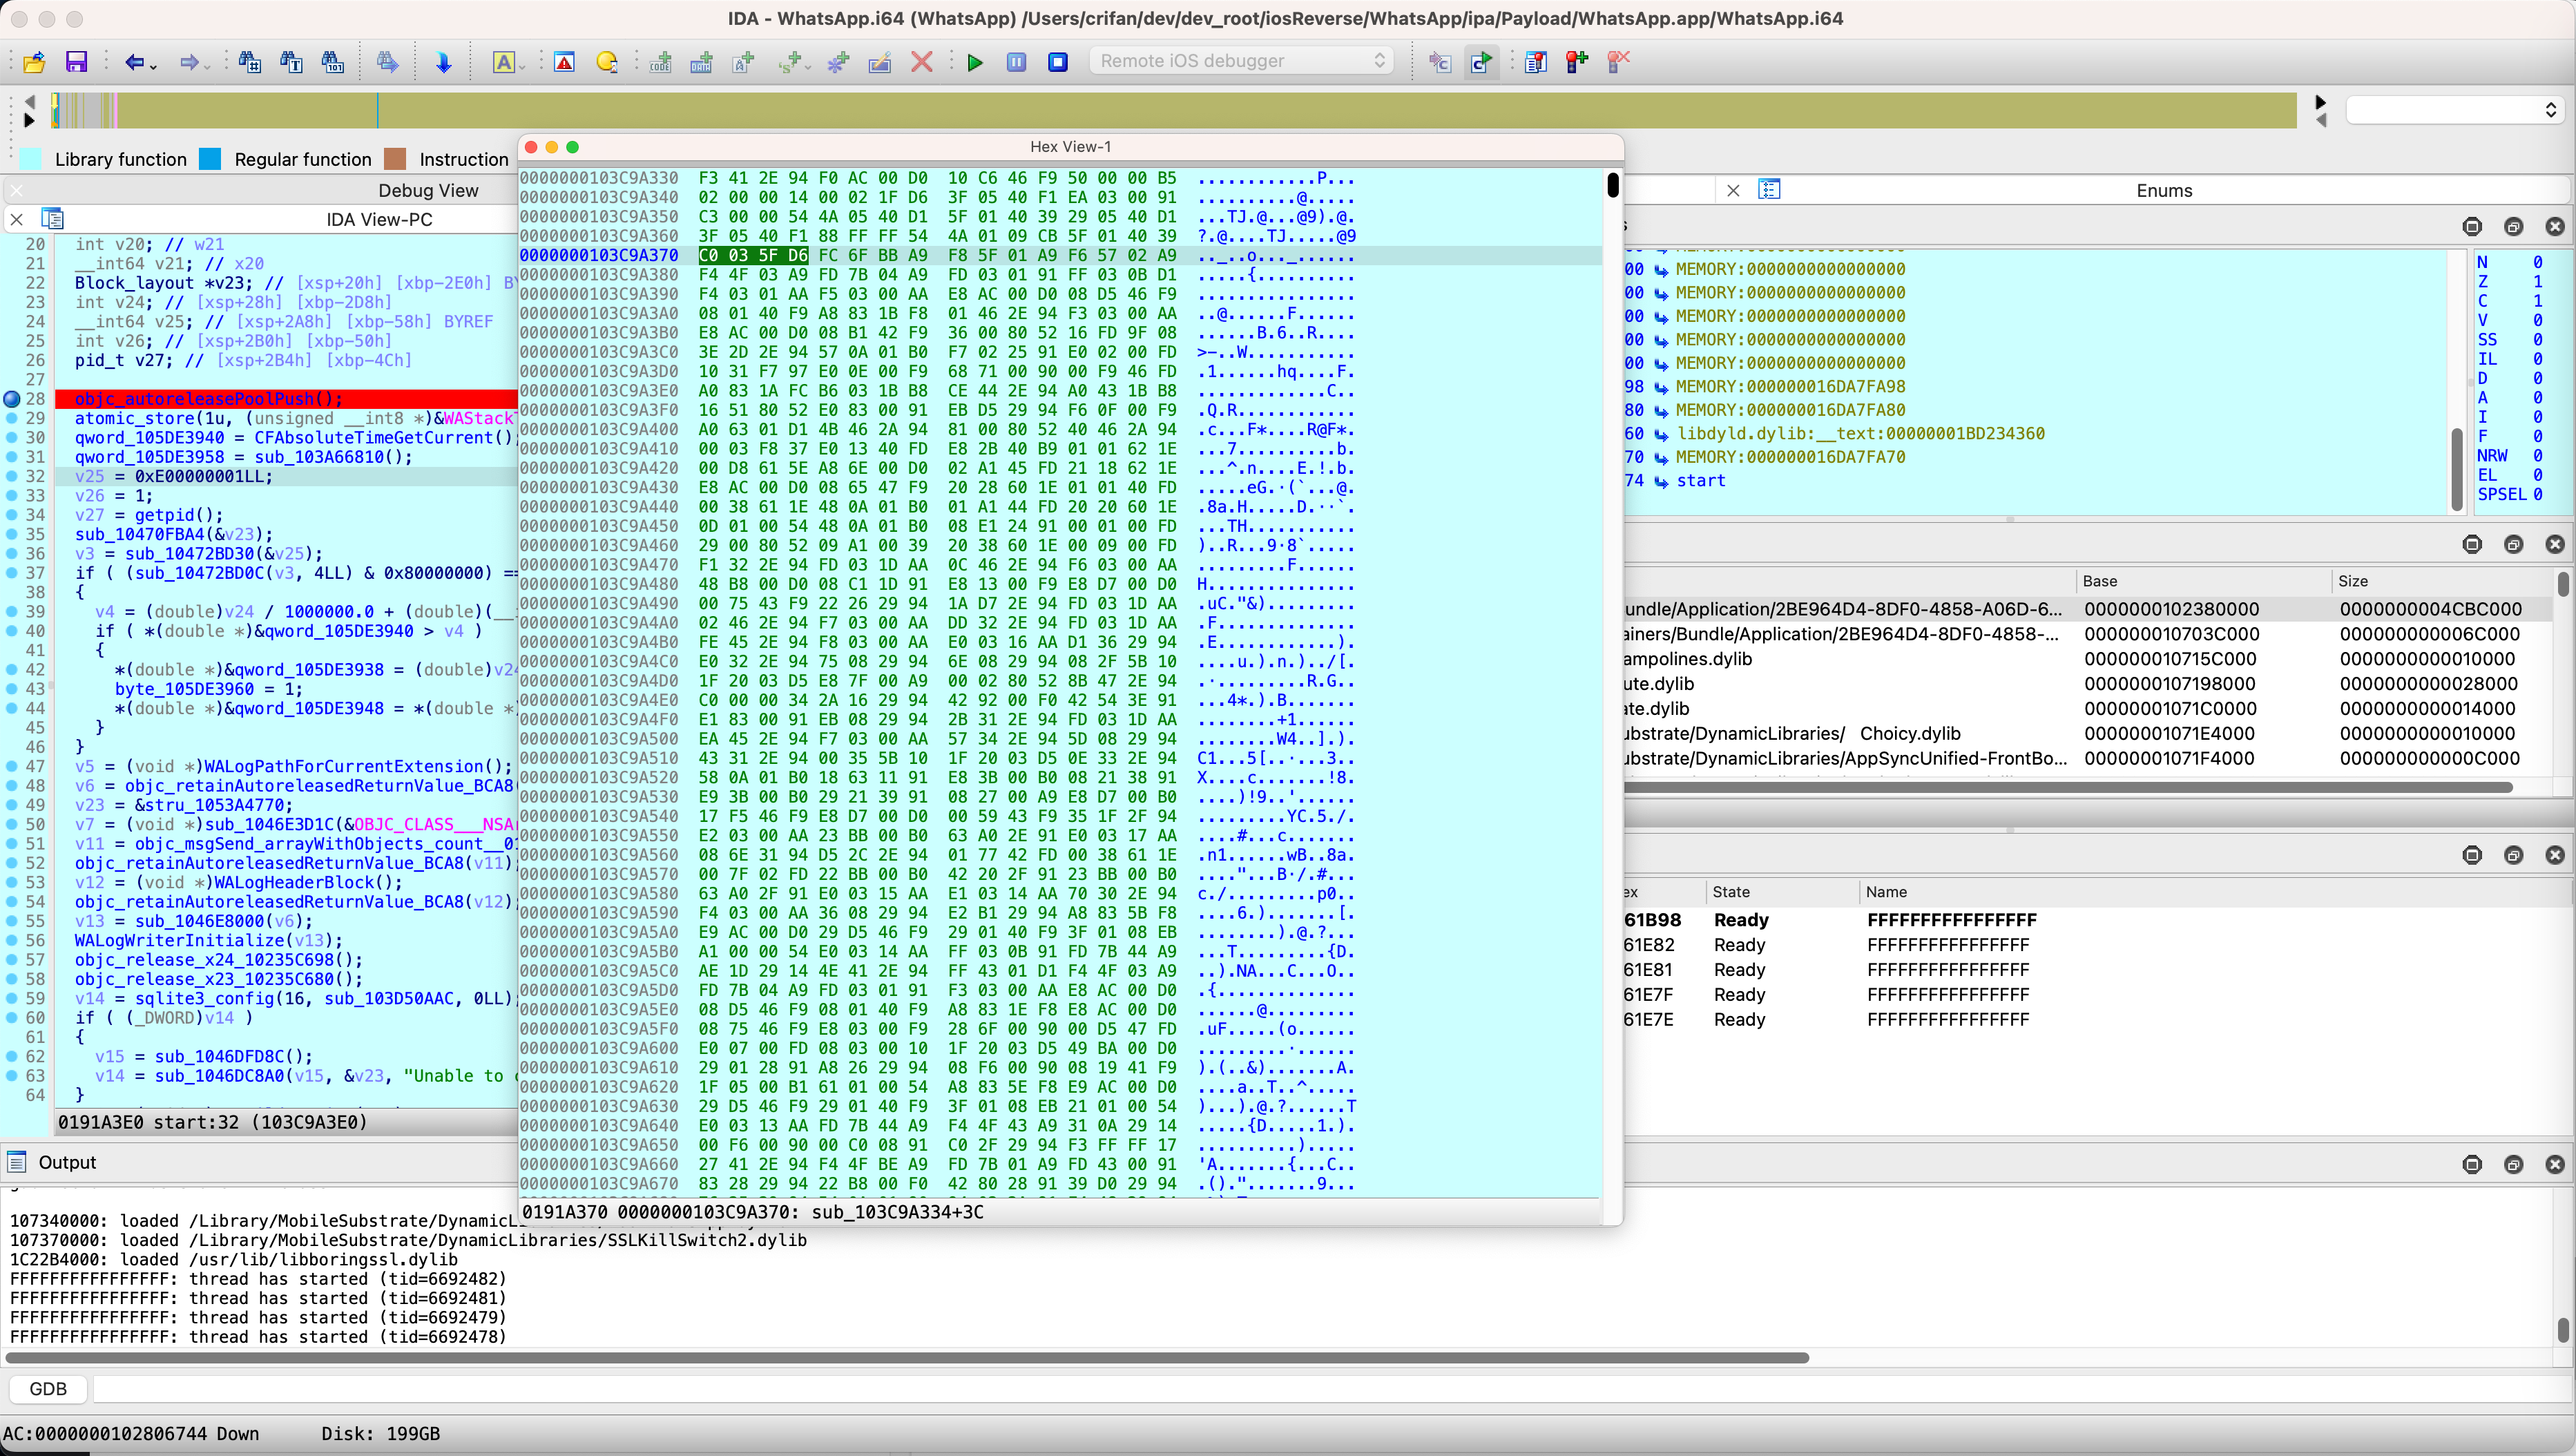This screenshot has height=1456, width=2576.
Task: Open the combo box right of navigation band
Action: click(2455, 110)
